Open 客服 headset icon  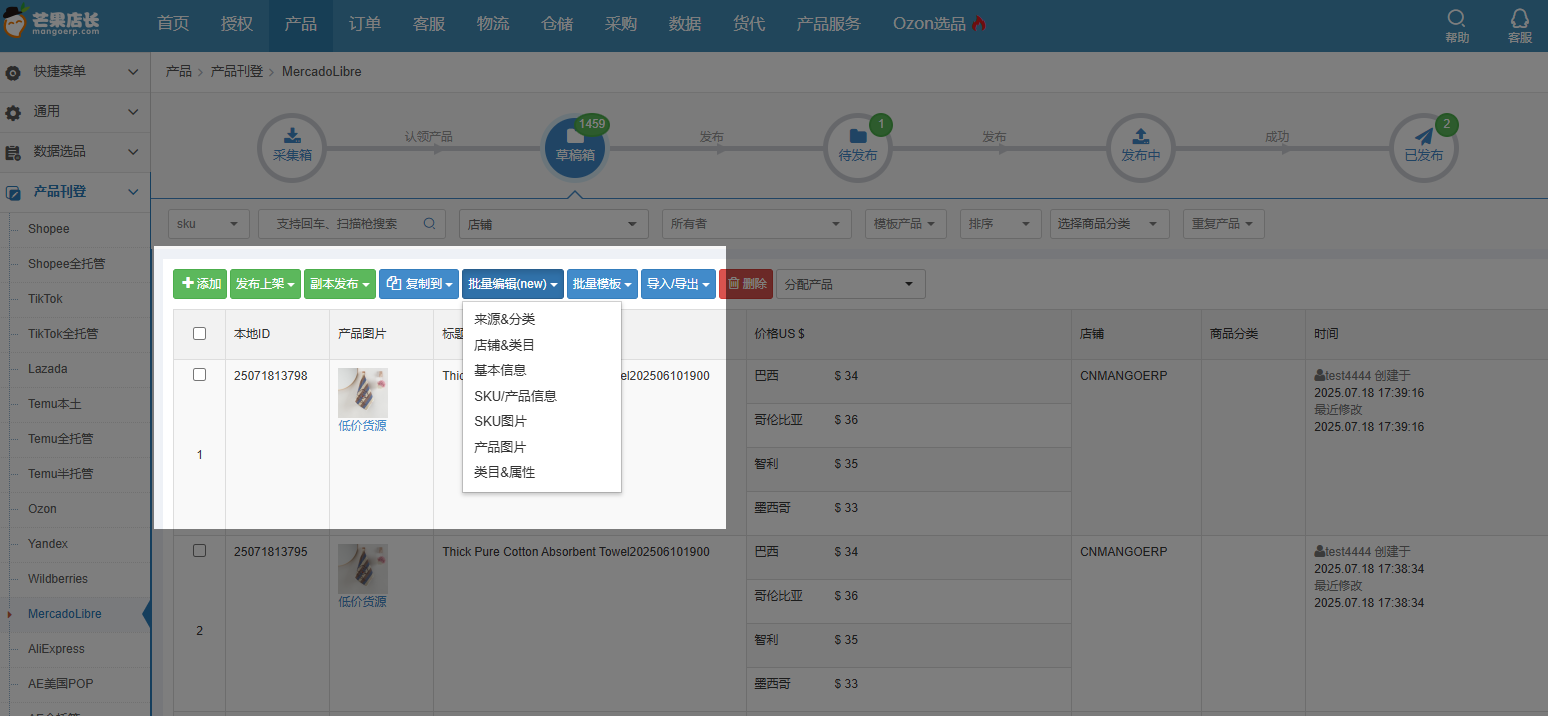point(1520,18)
